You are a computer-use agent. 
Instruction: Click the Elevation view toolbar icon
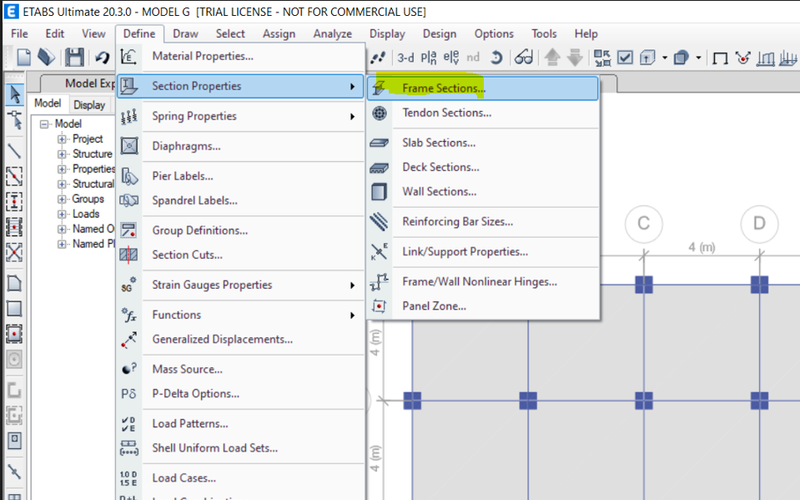(451, 58)
